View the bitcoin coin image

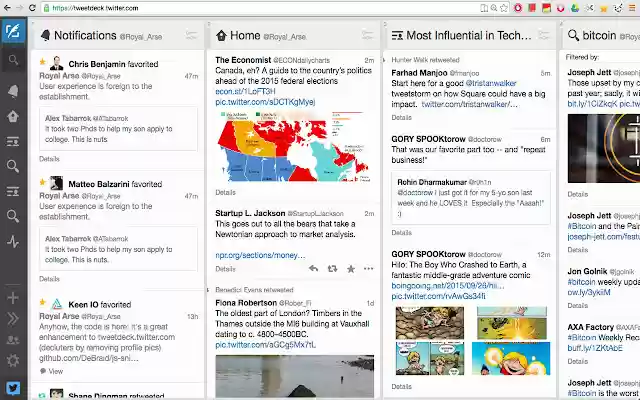(x=604, y=148)
